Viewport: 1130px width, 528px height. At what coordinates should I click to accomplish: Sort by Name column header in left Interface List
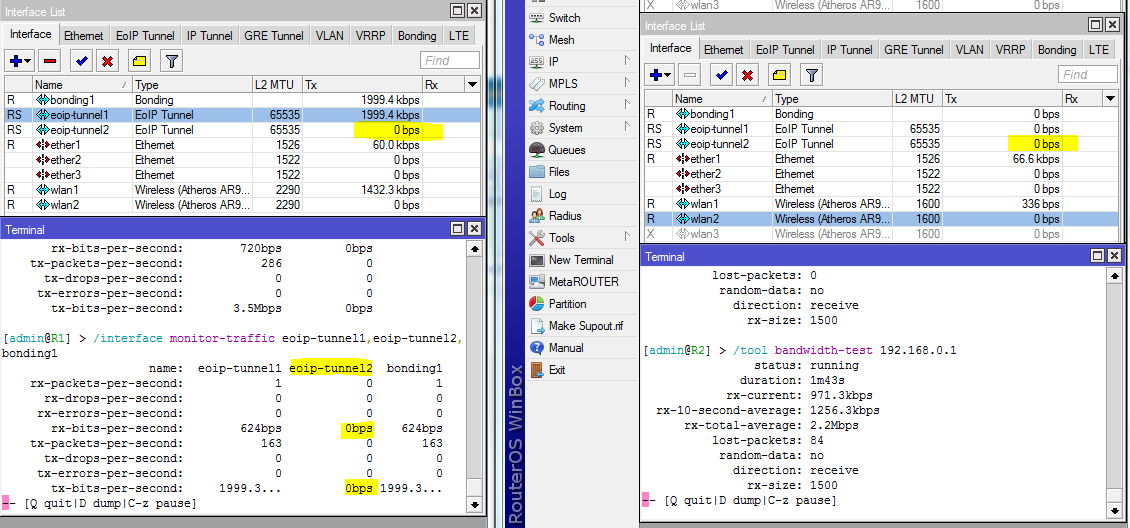(80, 85)
